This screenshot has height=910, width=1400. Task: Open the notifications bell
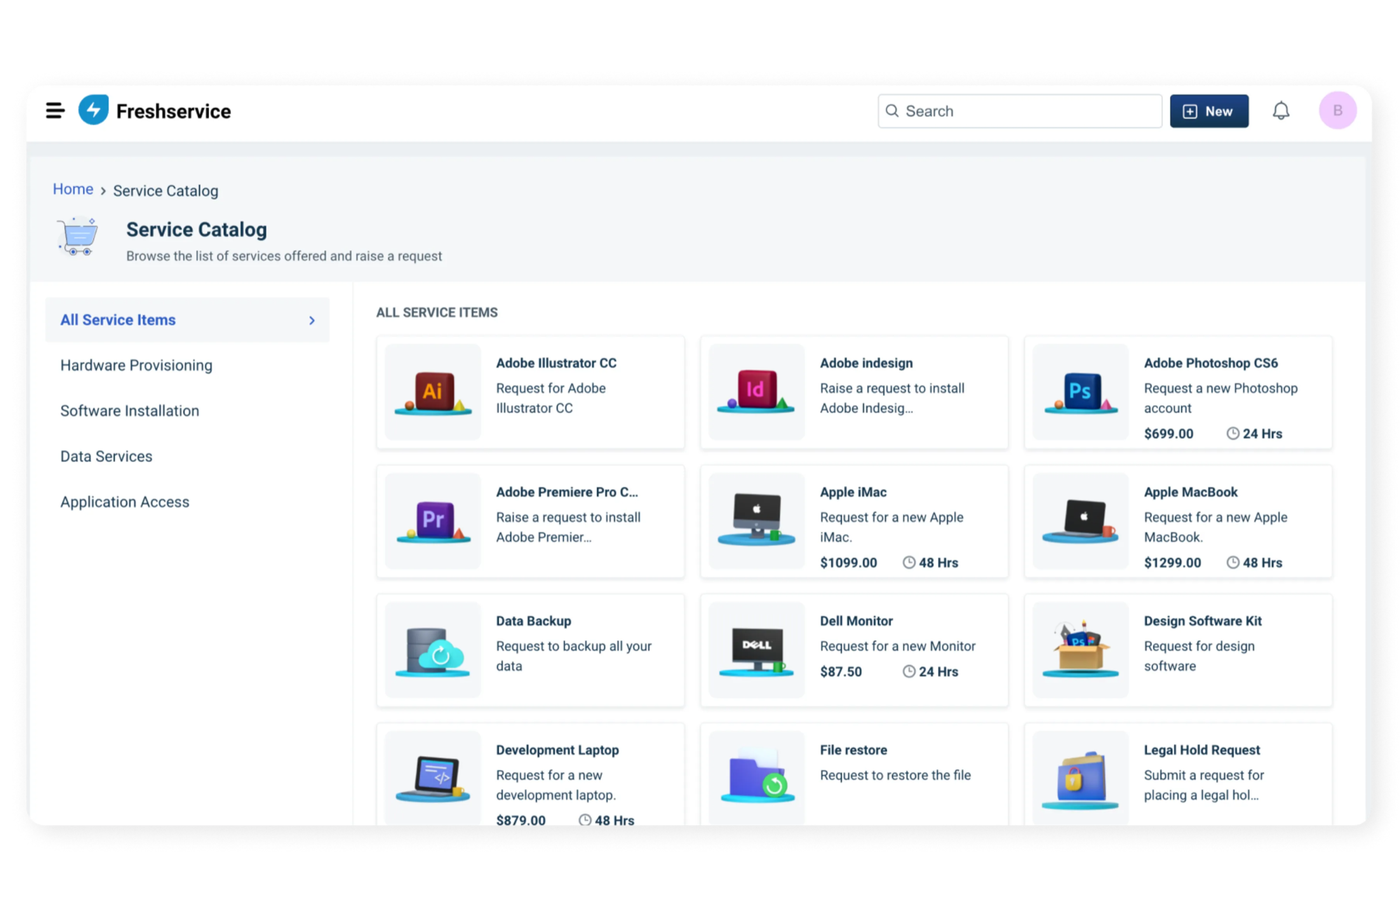(x=1281, y=111)
